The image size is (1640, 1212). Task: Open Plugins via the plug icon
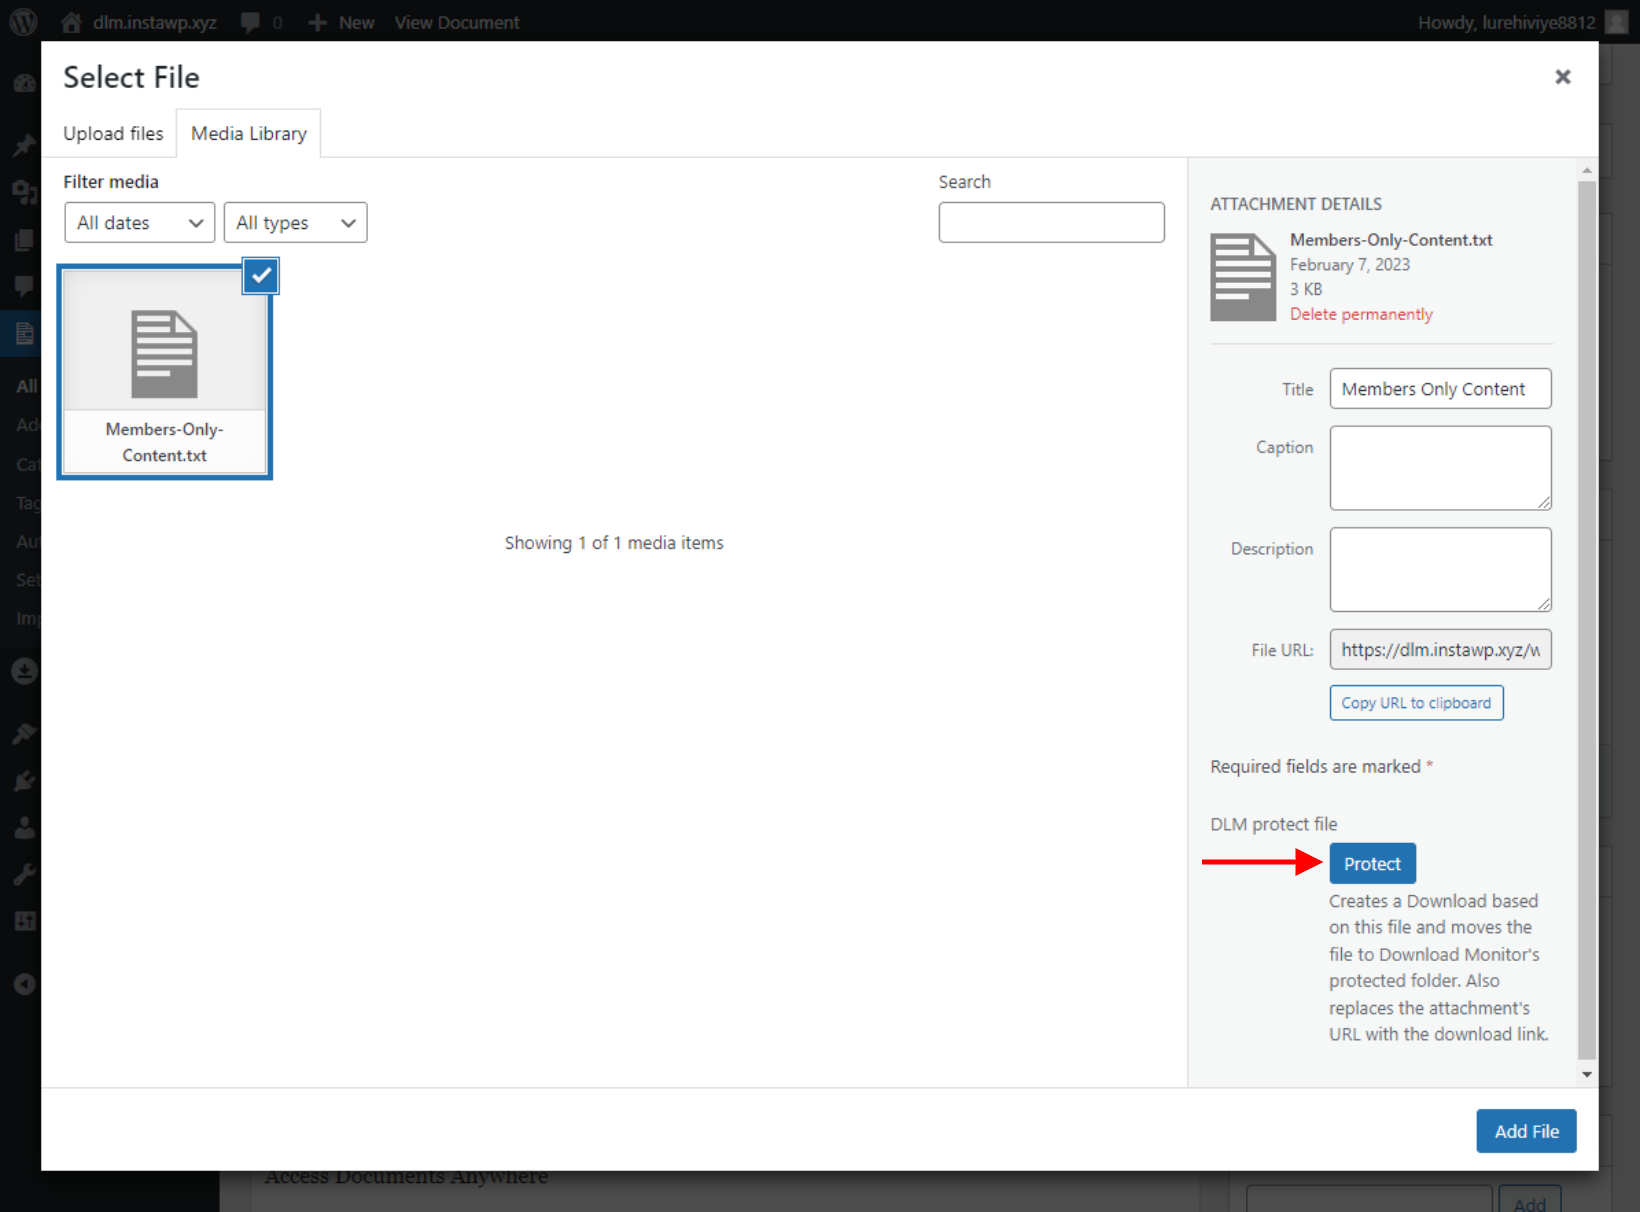coord(24,781)
